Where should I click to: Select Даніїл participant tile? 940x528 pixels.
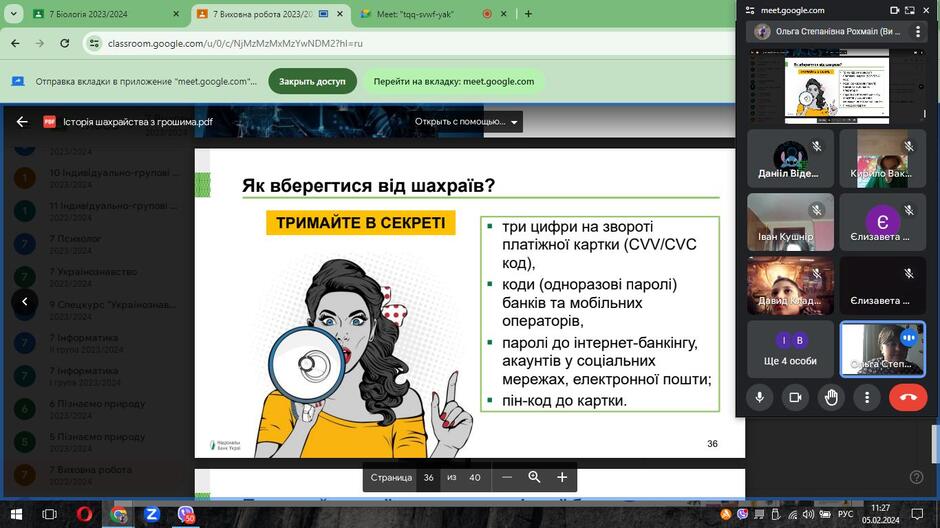point(791,158)
